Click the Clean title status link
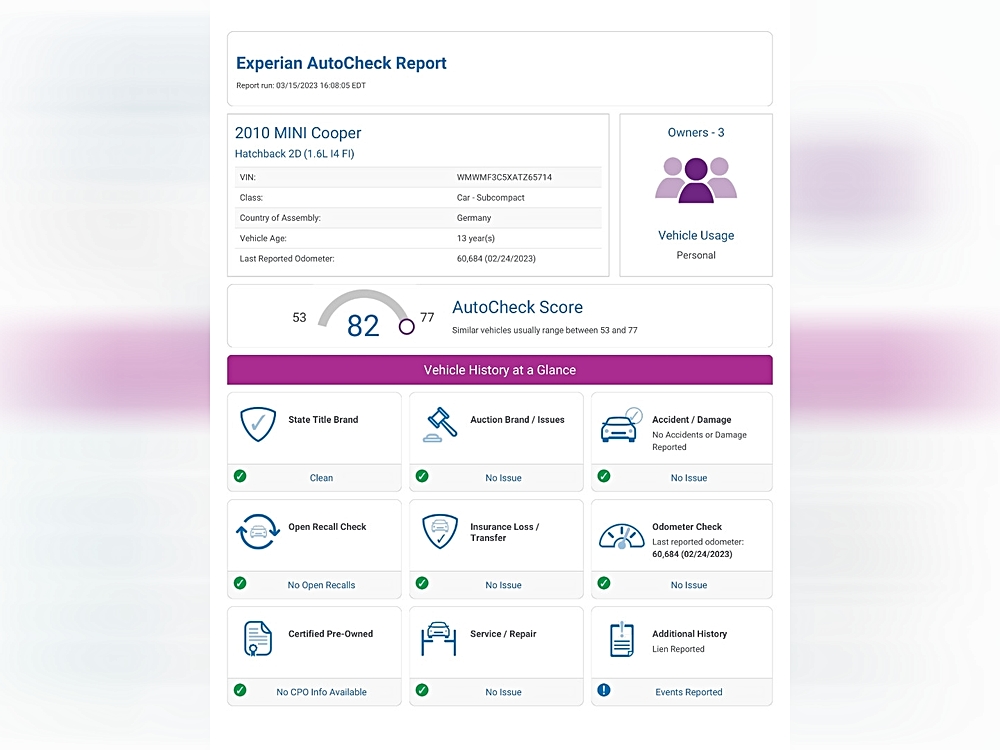 pos(321,478)
